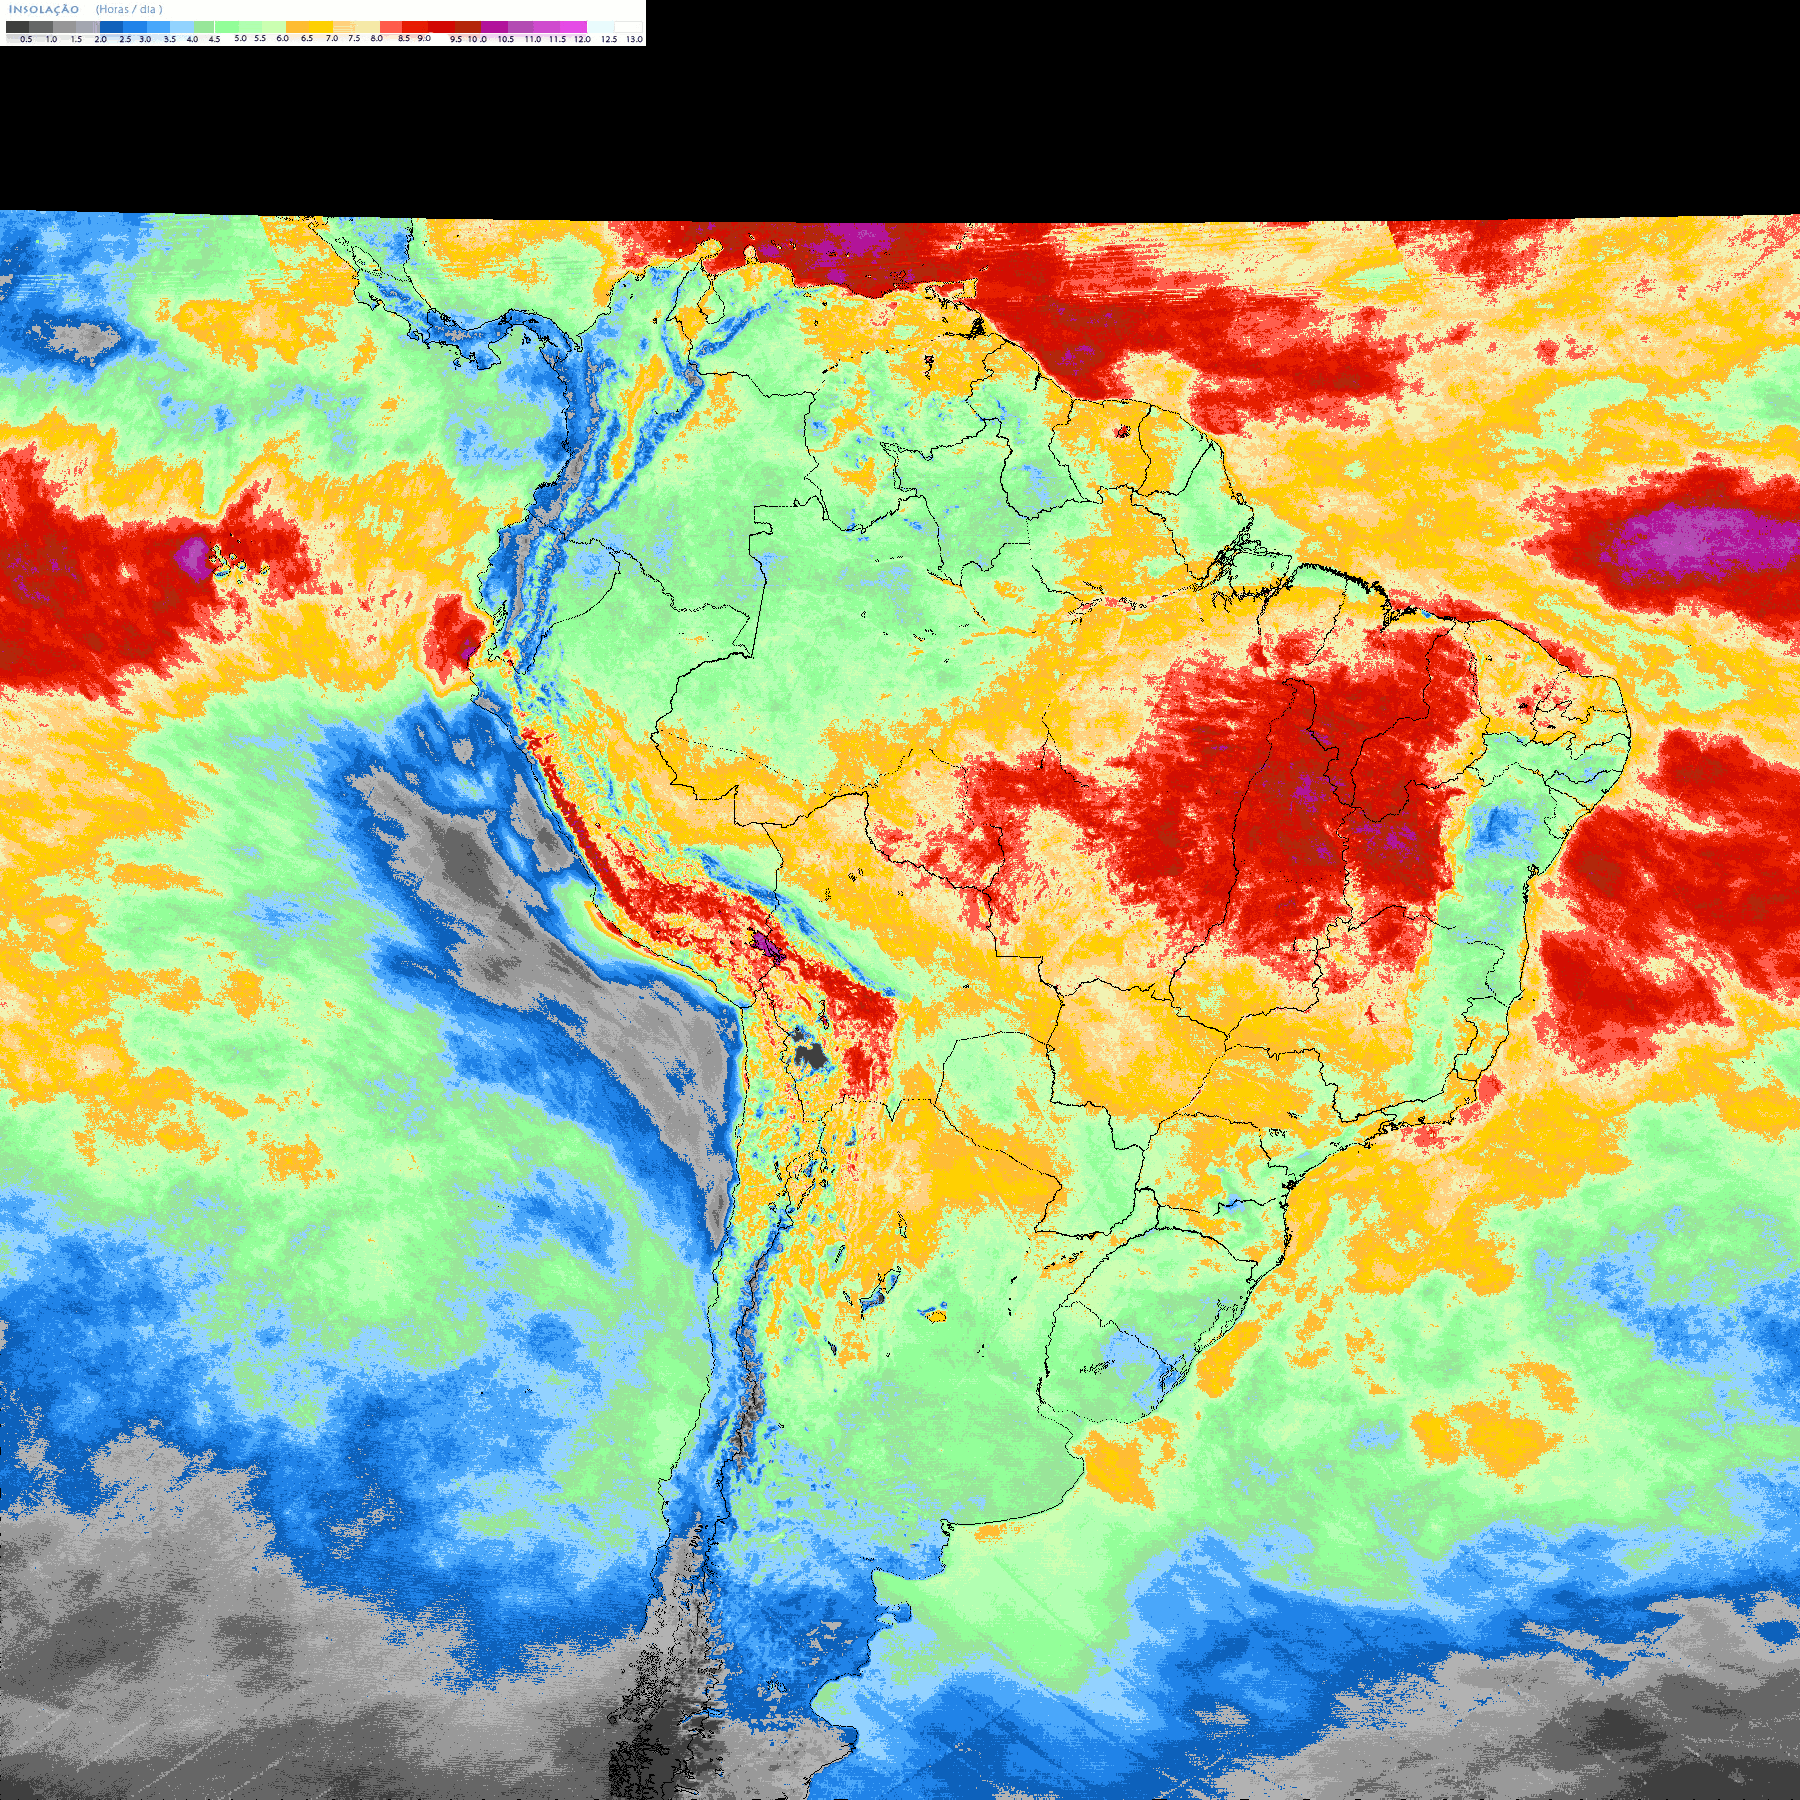The width and height of the screenshot is (1800, 1800).
Task: Select the darkest gray legend swatch
Action: [17, 27]
